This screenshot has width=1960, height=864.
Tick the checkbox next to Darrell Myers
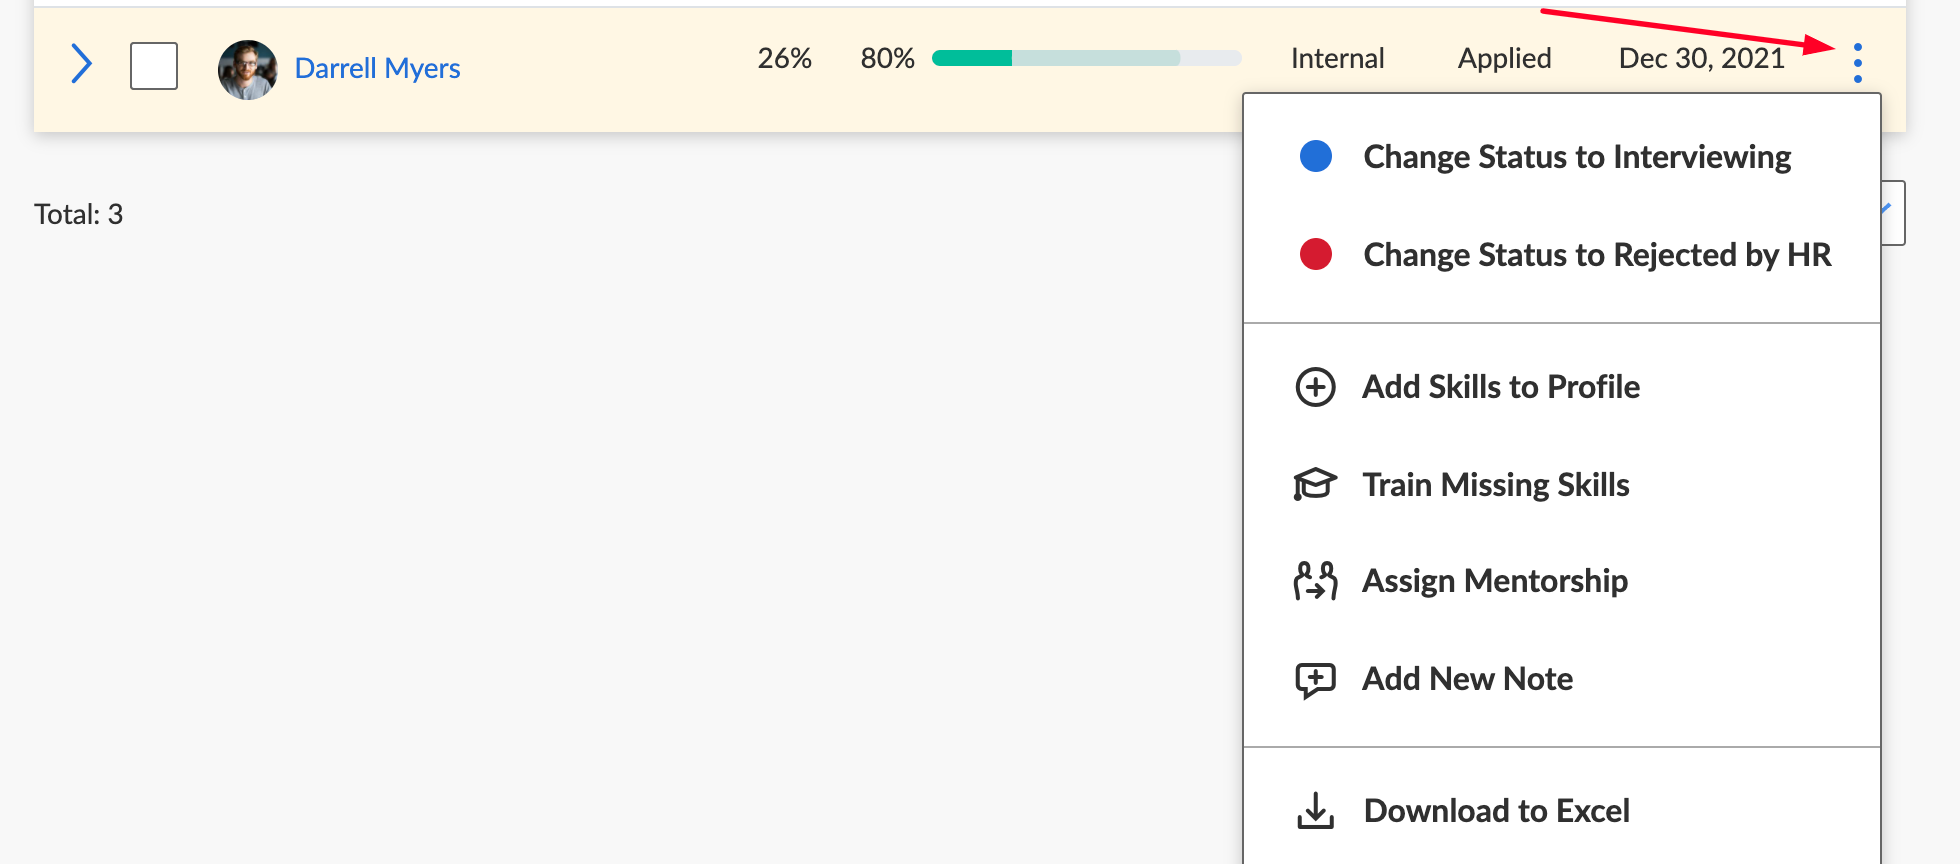pyautogui.click(x=154, y=66)
